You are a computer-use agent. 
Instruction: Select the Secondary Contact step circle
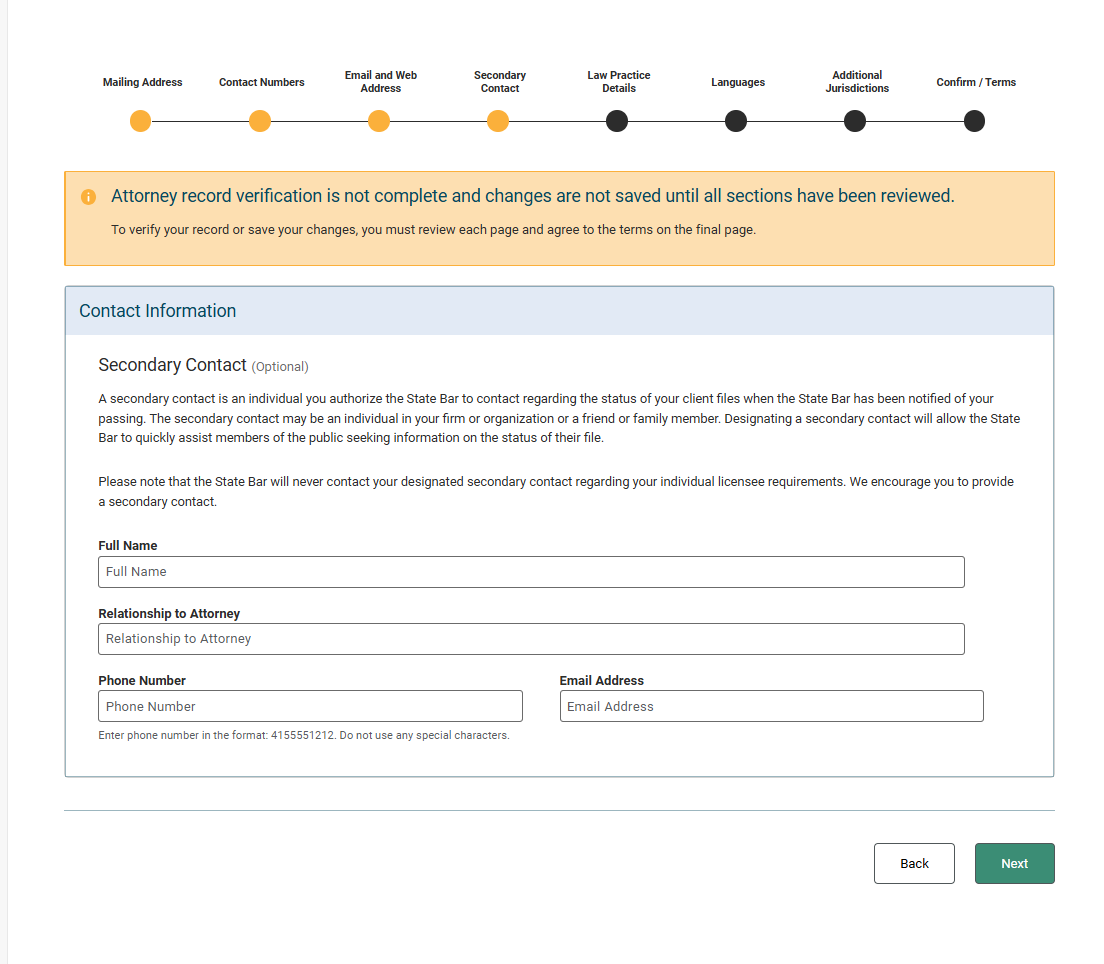(x=498, y=121)
